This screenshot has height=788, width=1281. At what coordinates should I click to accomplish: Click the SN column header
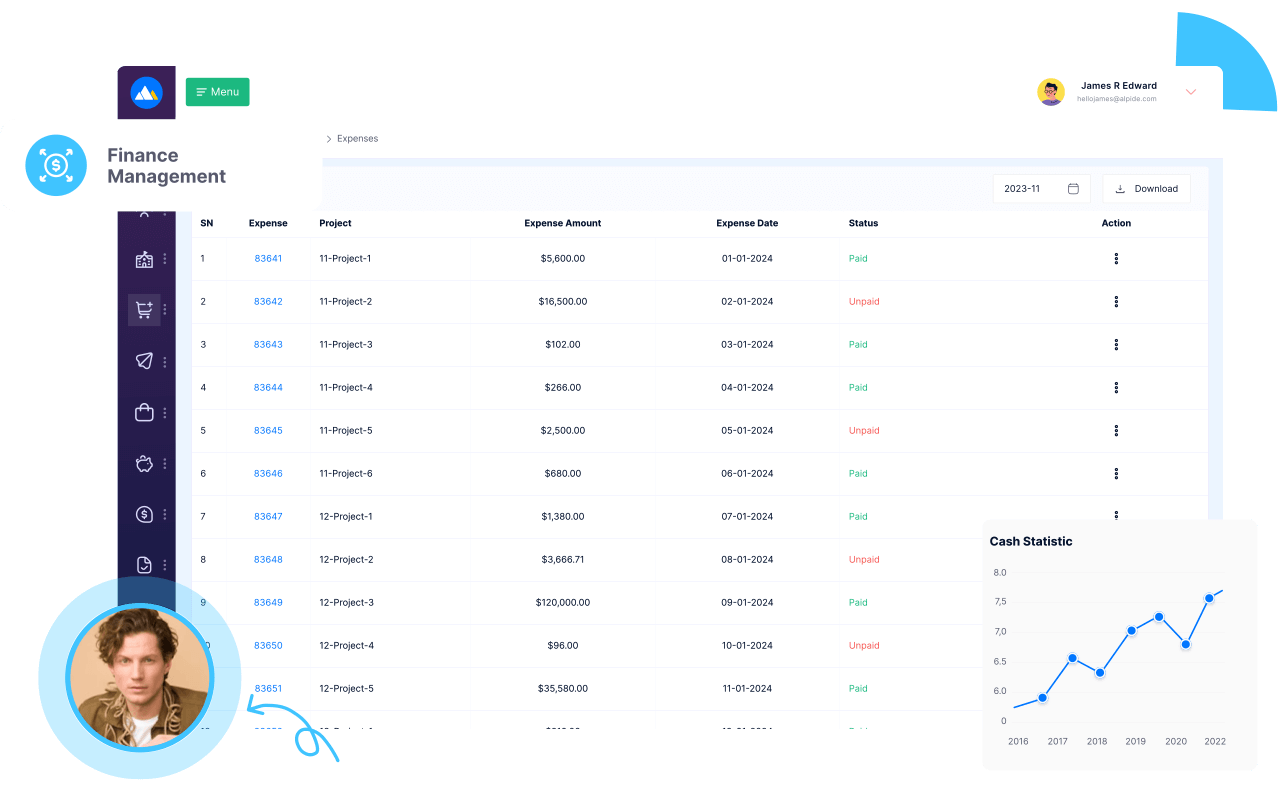point(206,223)
